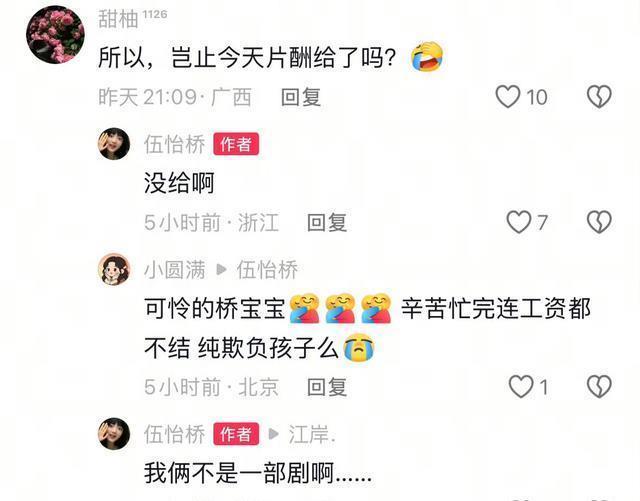Image resolution: width=640 pixels, height=501 pixels.
Task: Tap 伍怡桥 username above '没给啊'
Action: pos(174,144)
